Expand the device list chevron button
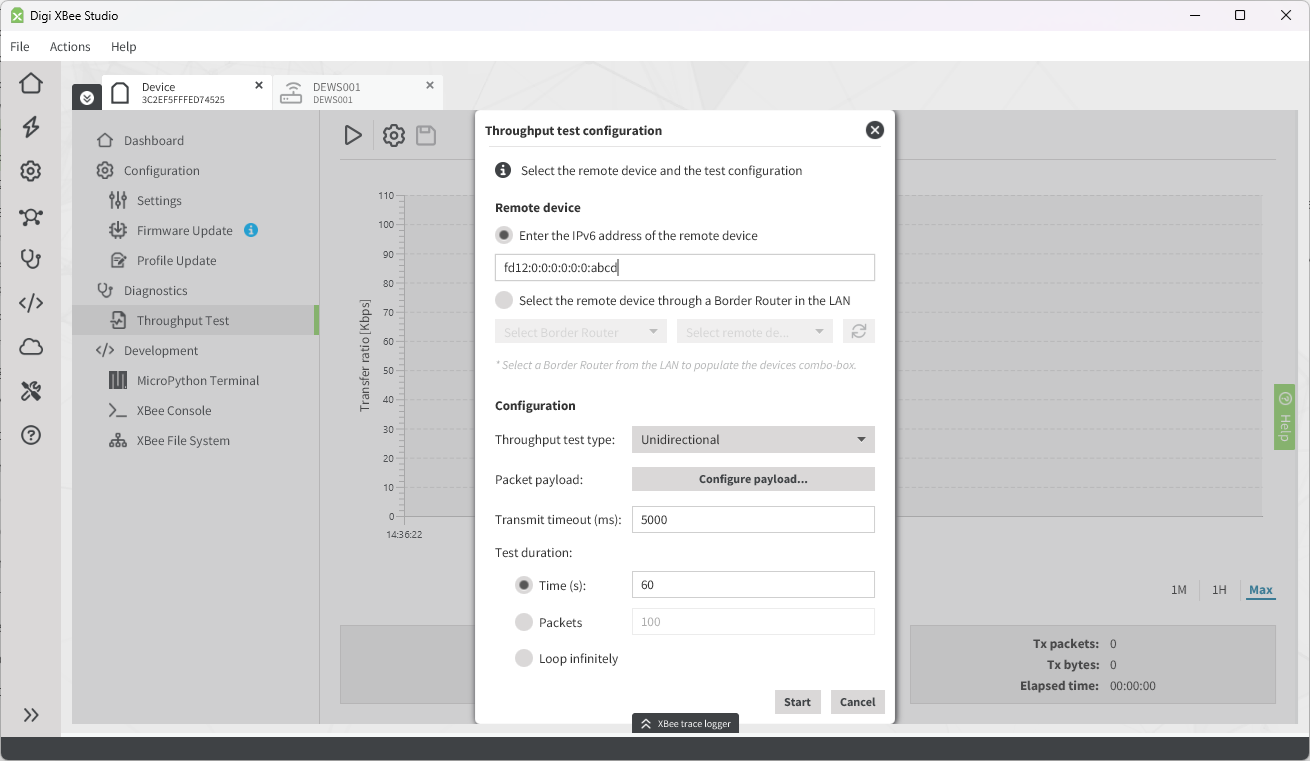The image size is (1310, 761). [87, 97]
